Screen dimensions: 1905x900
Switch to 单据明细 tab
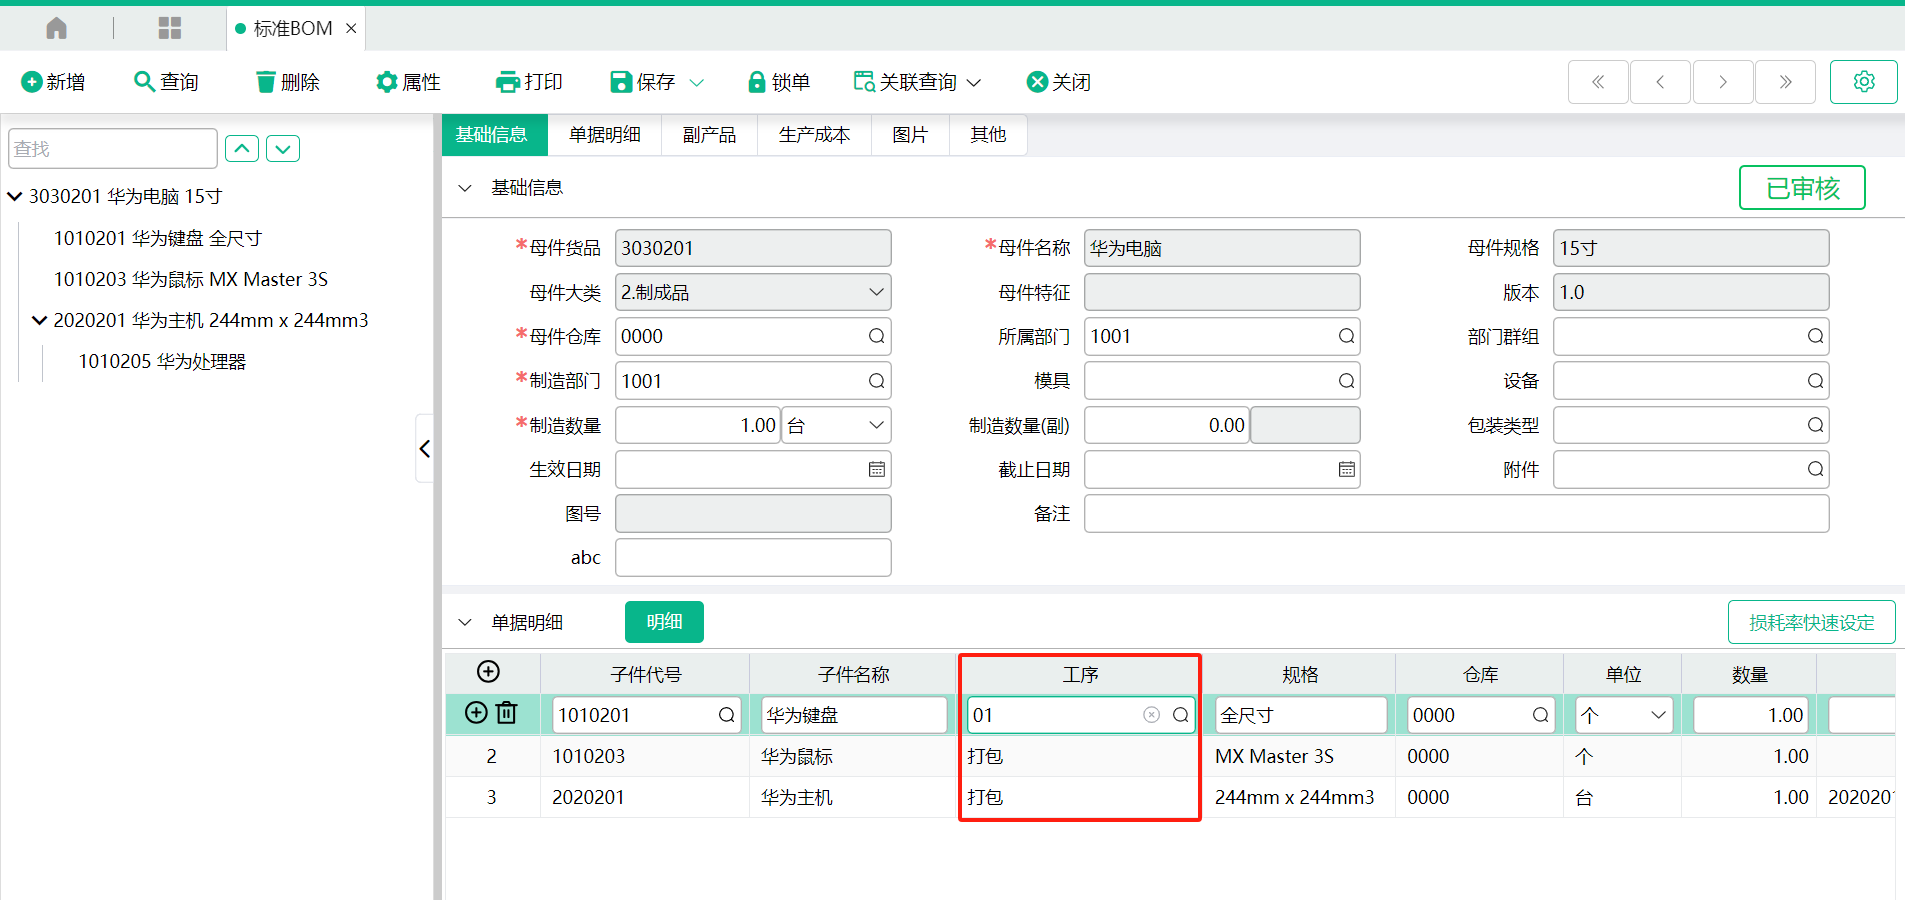(605, 134)
